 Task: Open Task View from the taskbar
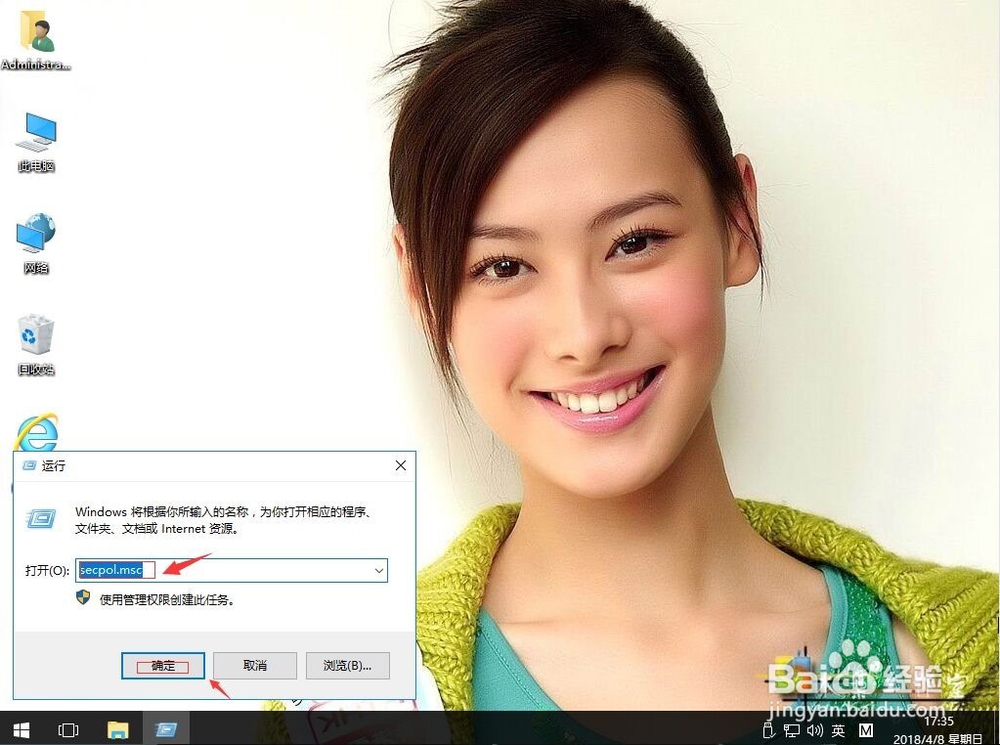67,730
